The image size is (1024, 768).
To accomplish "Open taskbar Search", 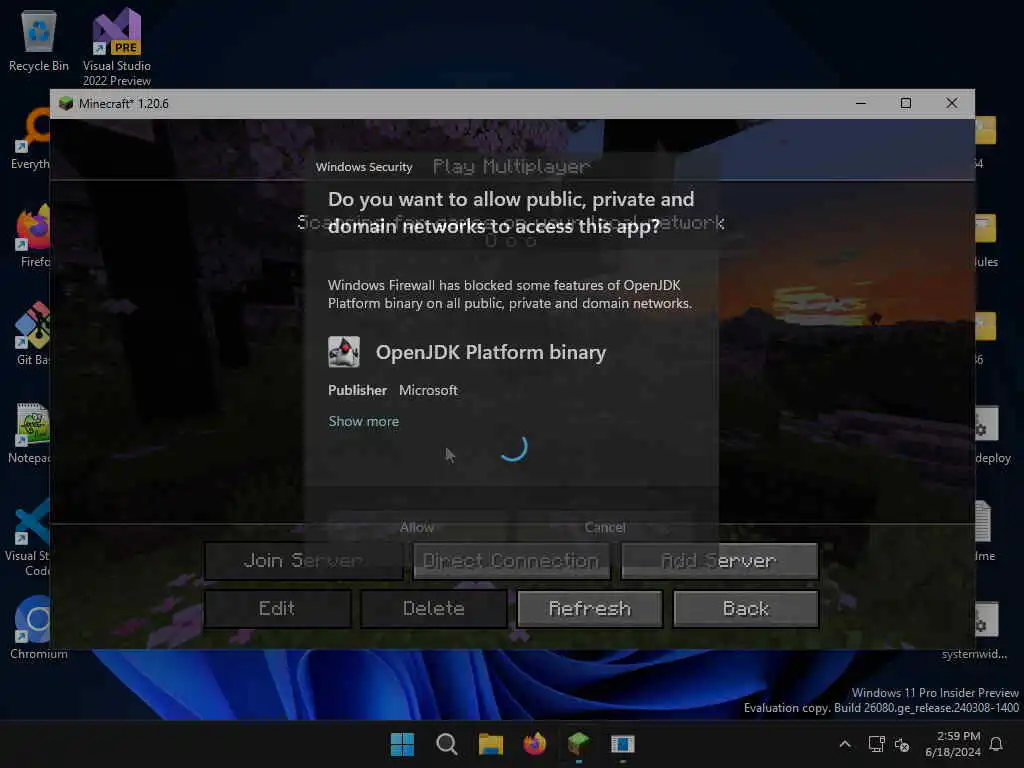I will coord(447,744).
